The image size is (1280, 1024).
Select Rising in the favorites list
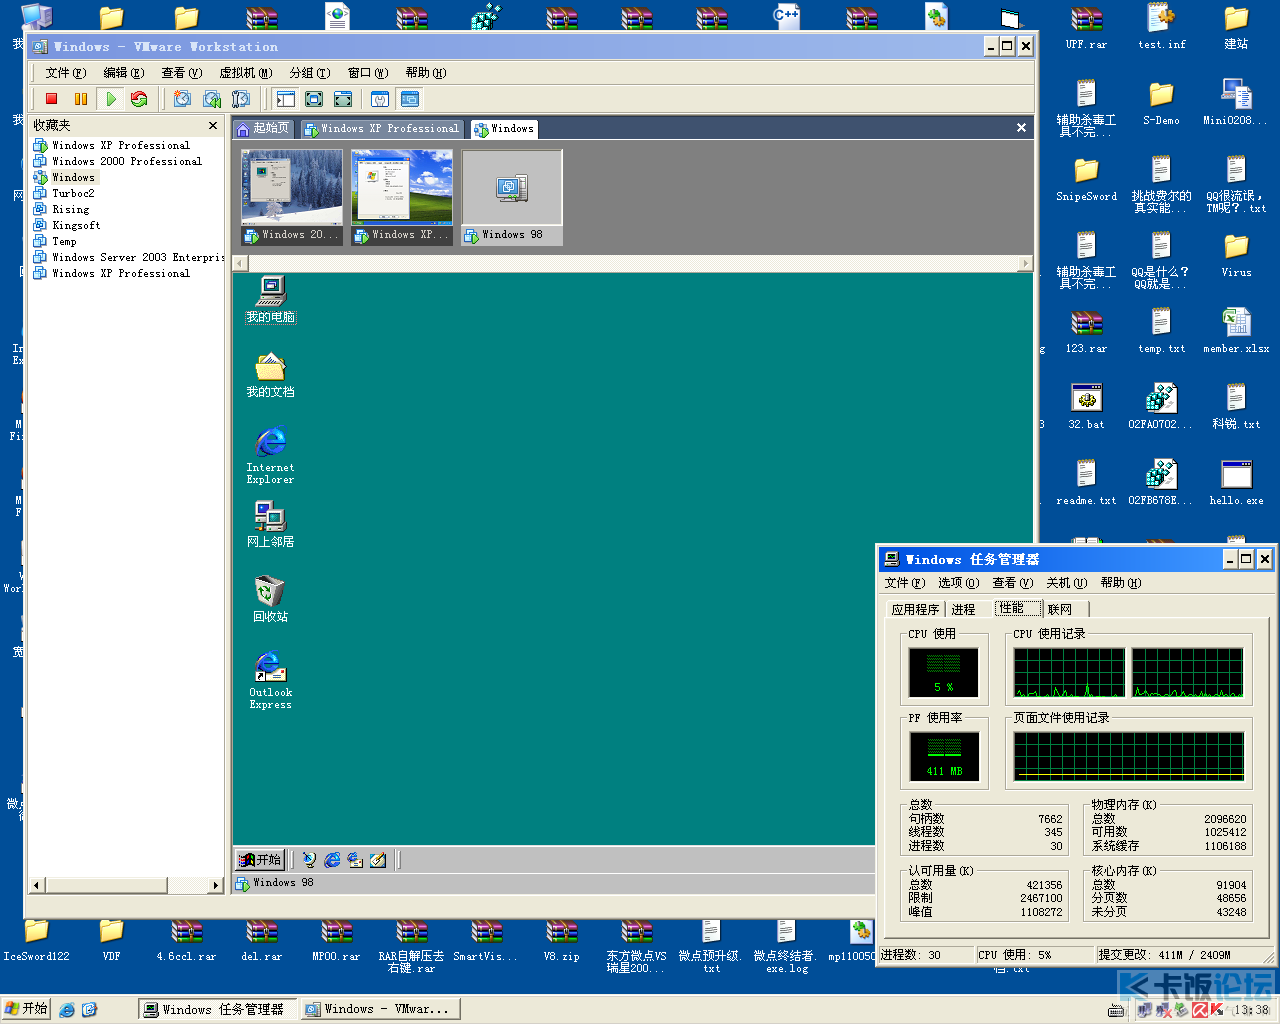[x=61, y=209]
